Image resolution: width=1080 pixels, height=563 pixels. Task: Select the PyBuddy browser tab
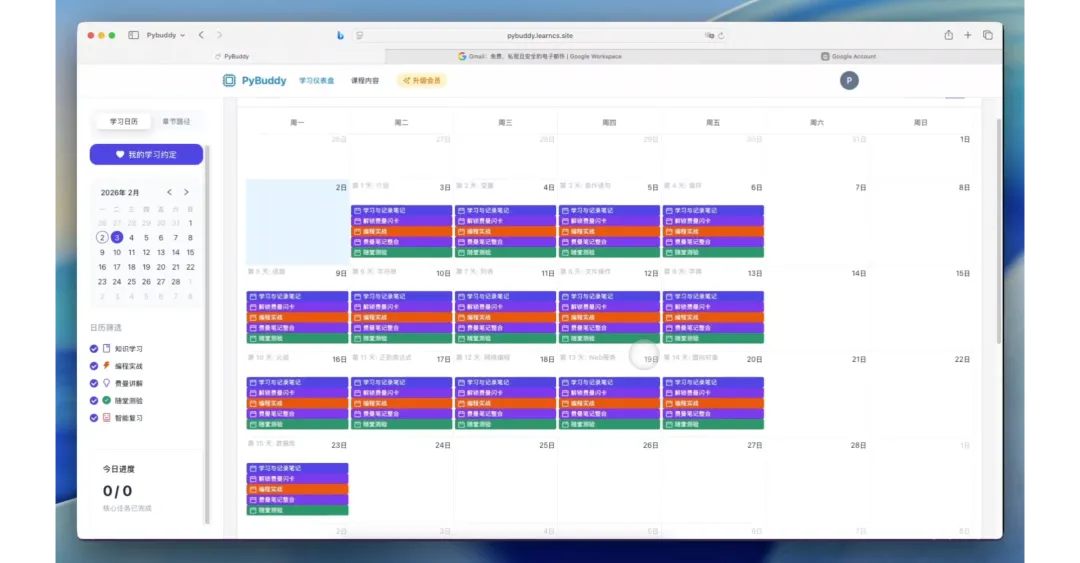(x=231, y=57)
